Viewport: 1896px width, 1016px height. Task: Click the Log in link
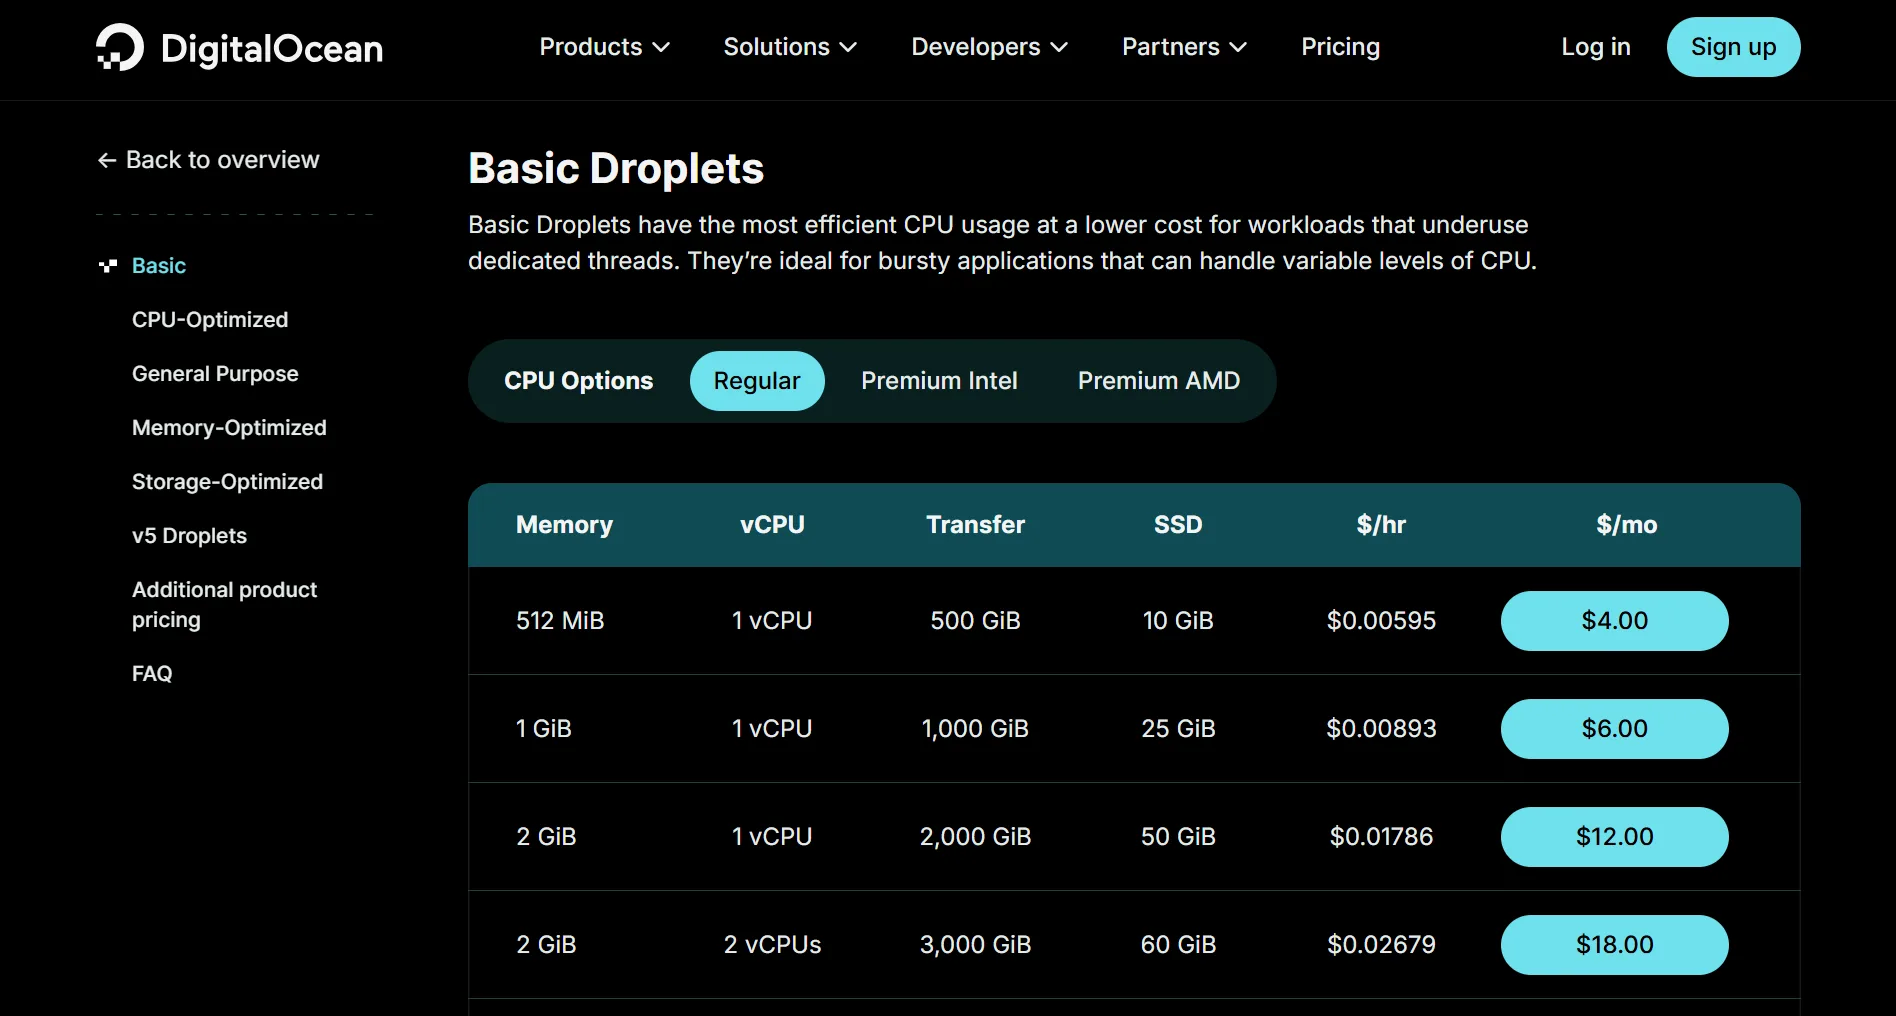[1596, 47]
